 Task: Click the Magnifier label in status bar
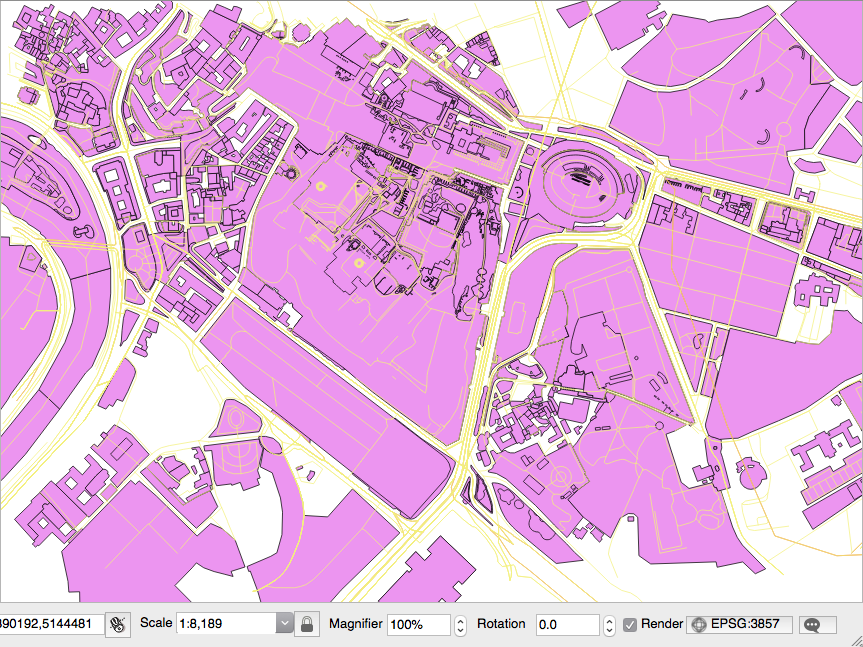(355, 624)
